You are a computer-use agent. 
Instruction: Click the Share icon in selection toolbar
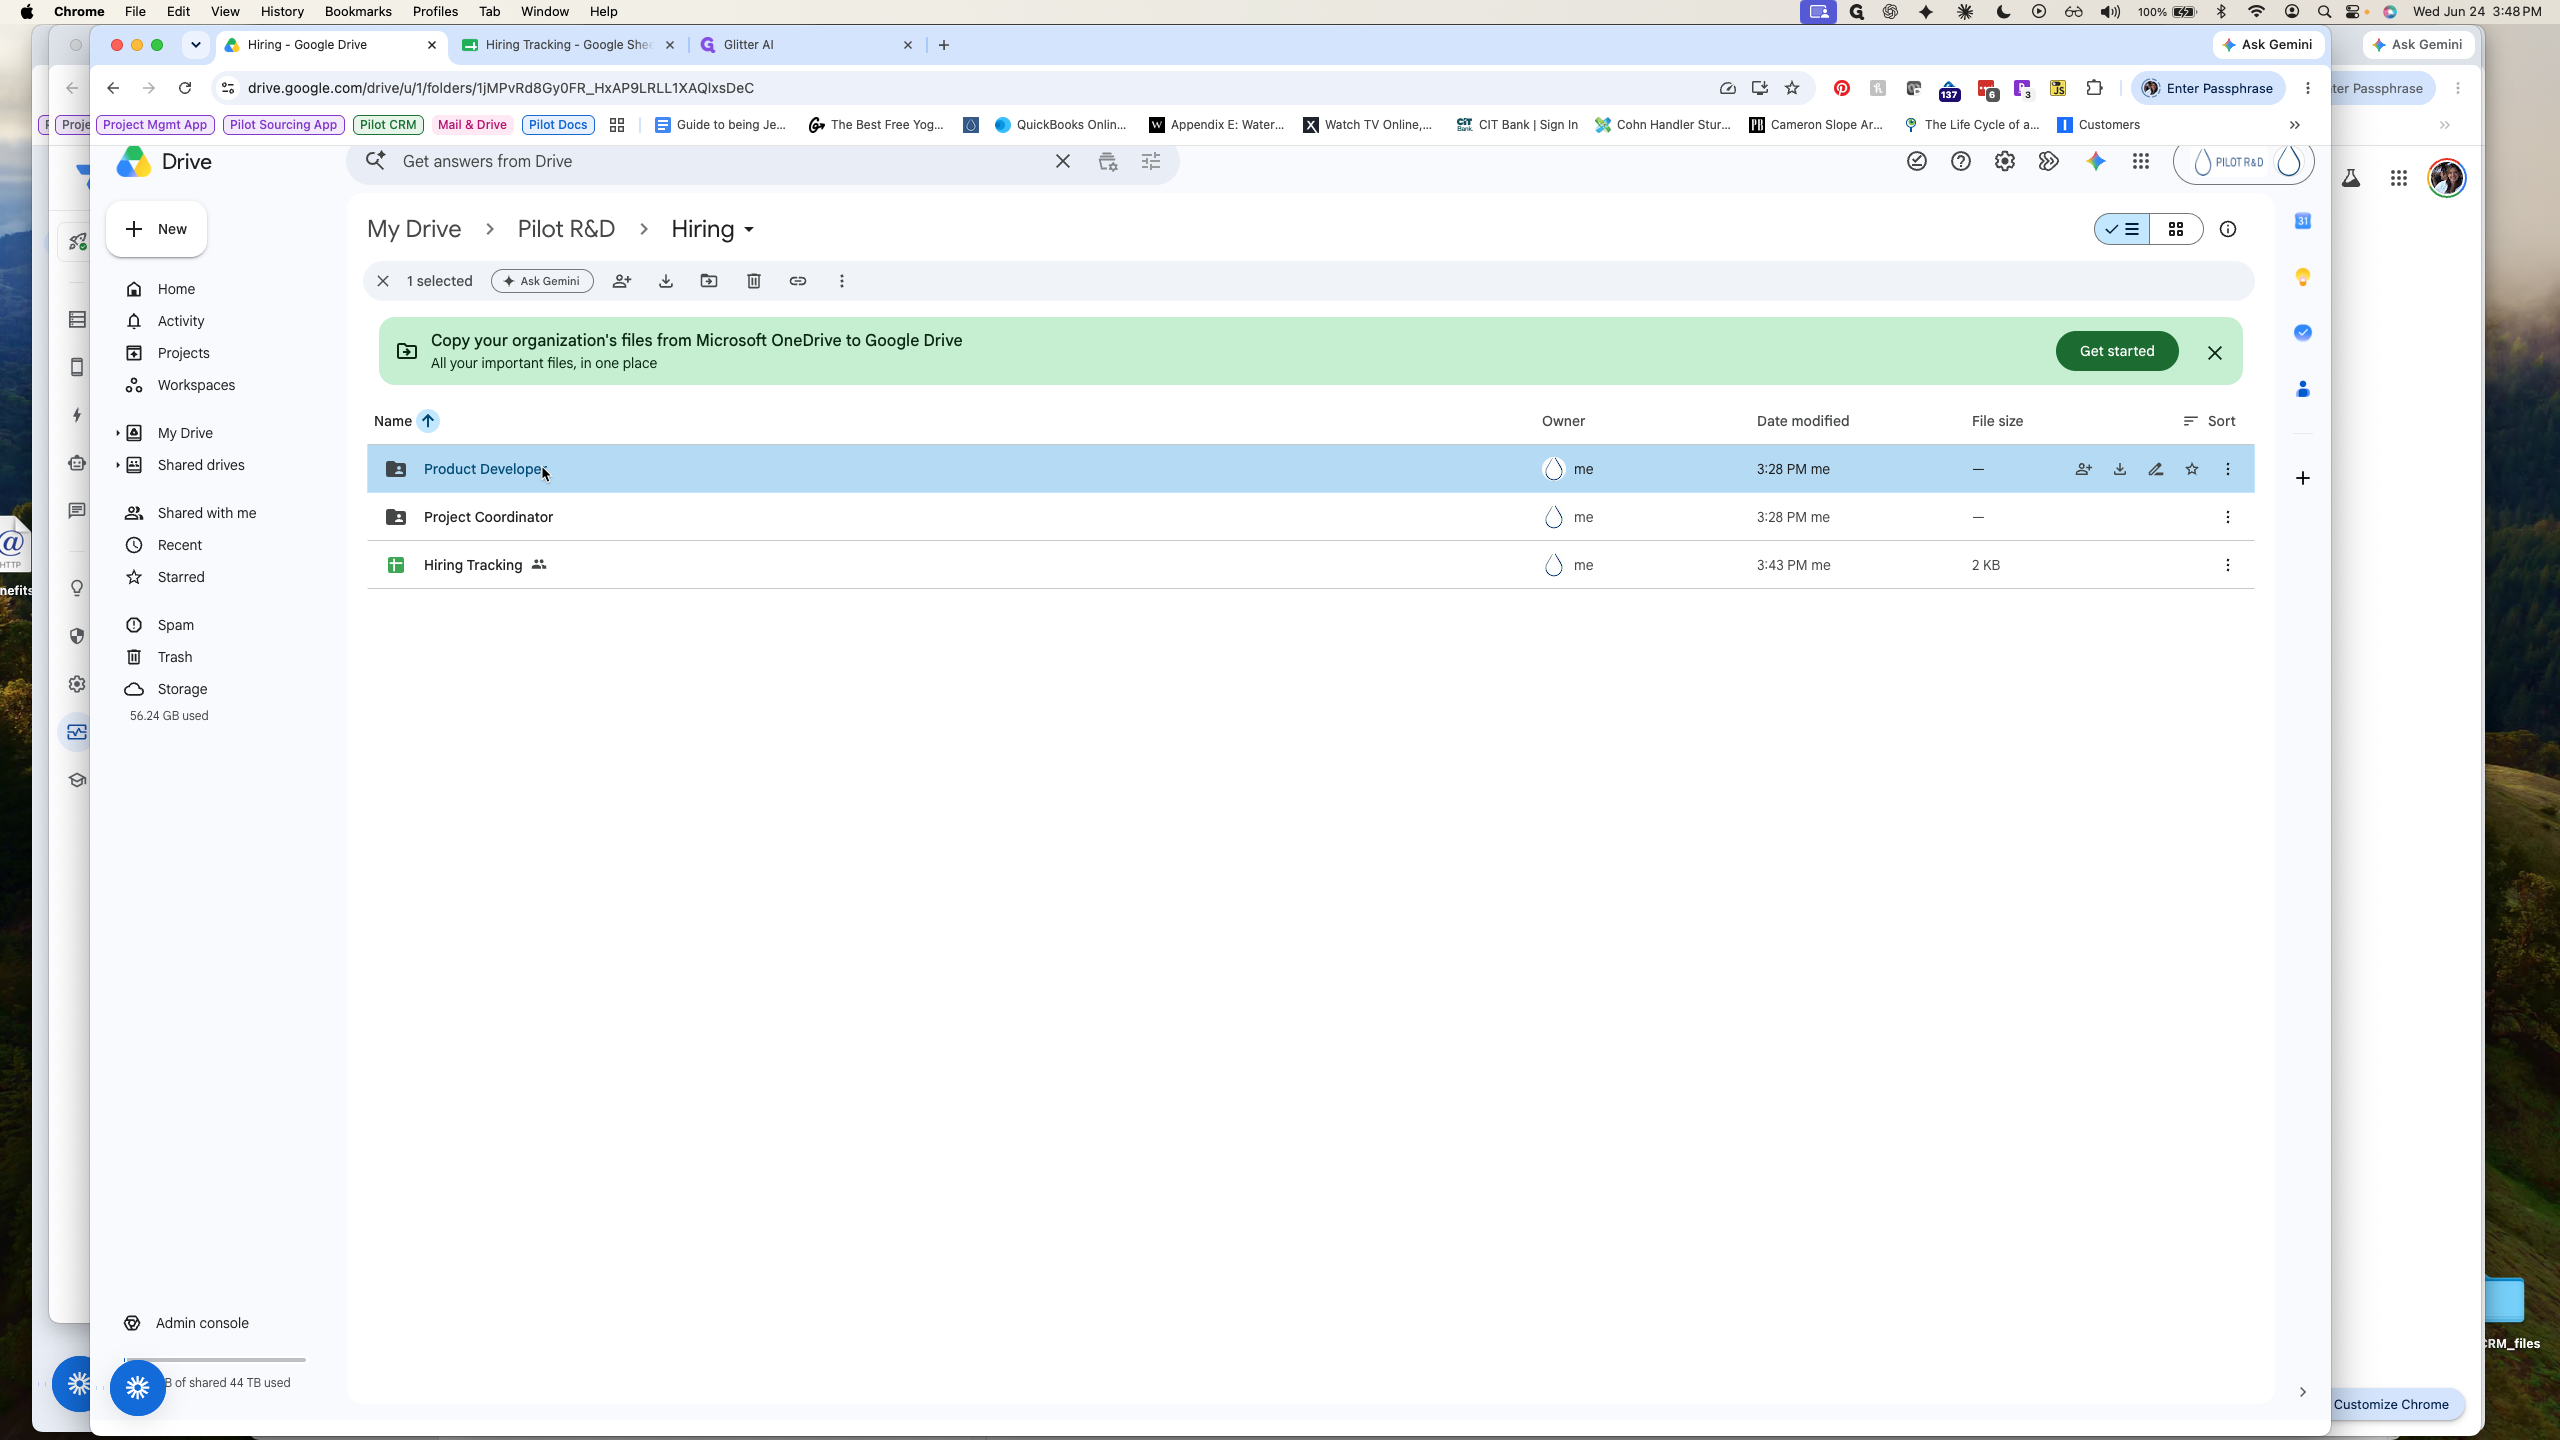tap(621, 281)
